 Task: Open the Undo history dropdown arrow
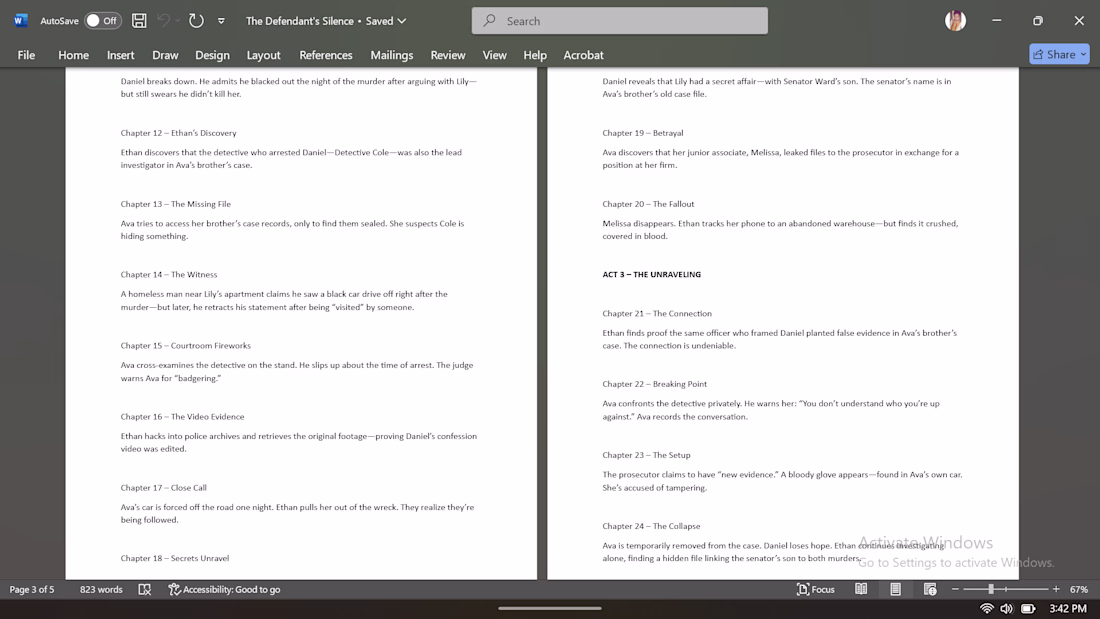pyautogui.click(x=177, y=21)
